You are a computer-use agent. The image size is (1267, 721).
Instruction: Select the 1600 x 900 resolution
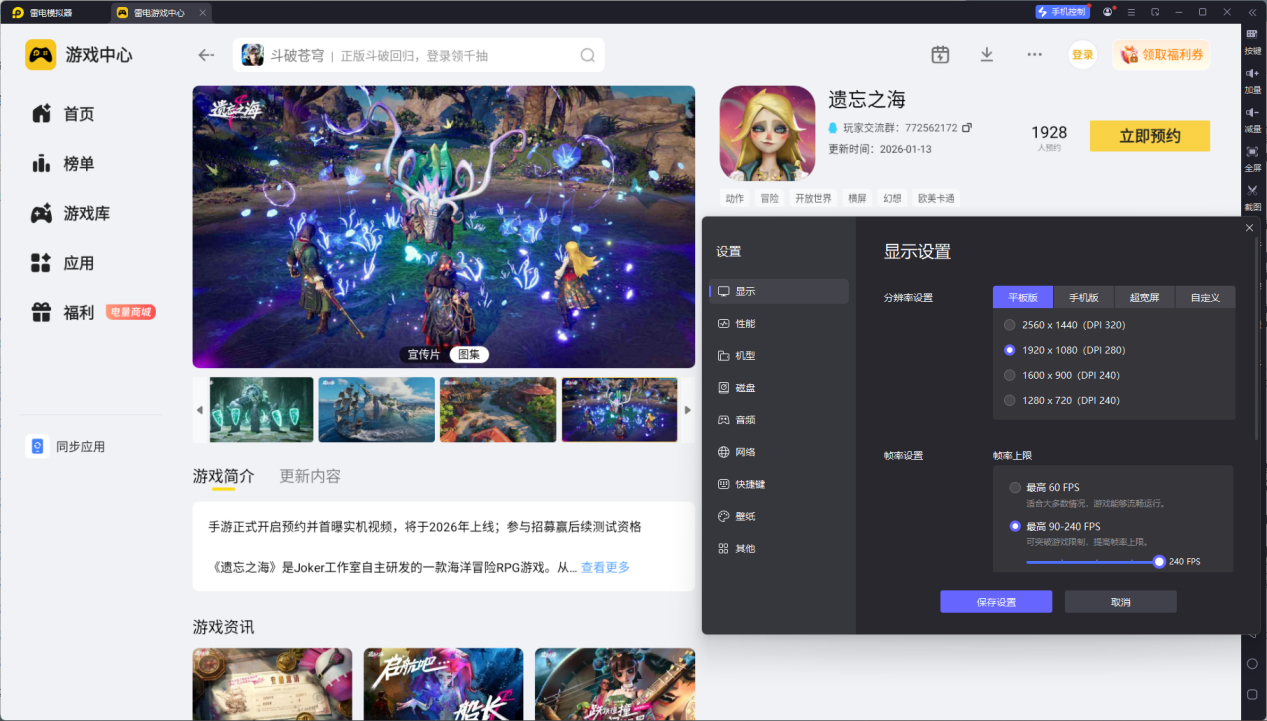(x=1061, y=375)
